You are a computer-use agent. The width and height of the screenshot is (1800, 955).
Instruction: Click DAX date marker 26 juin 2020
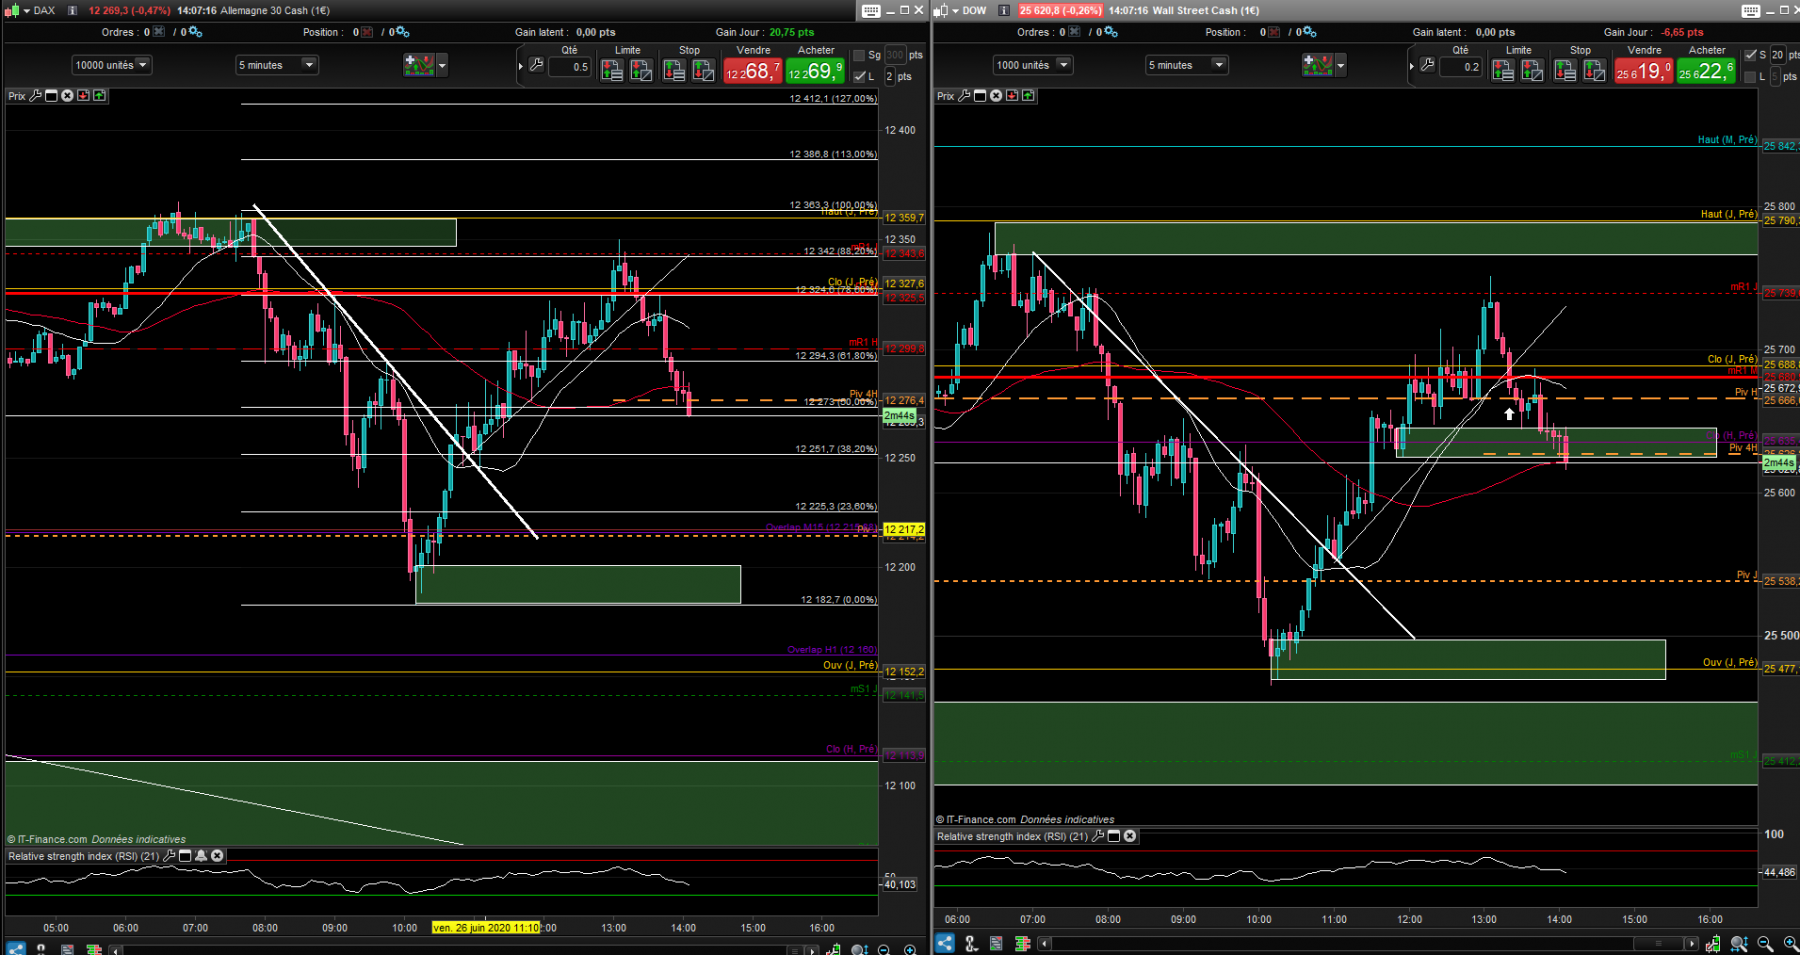click(x=485, y=927)
